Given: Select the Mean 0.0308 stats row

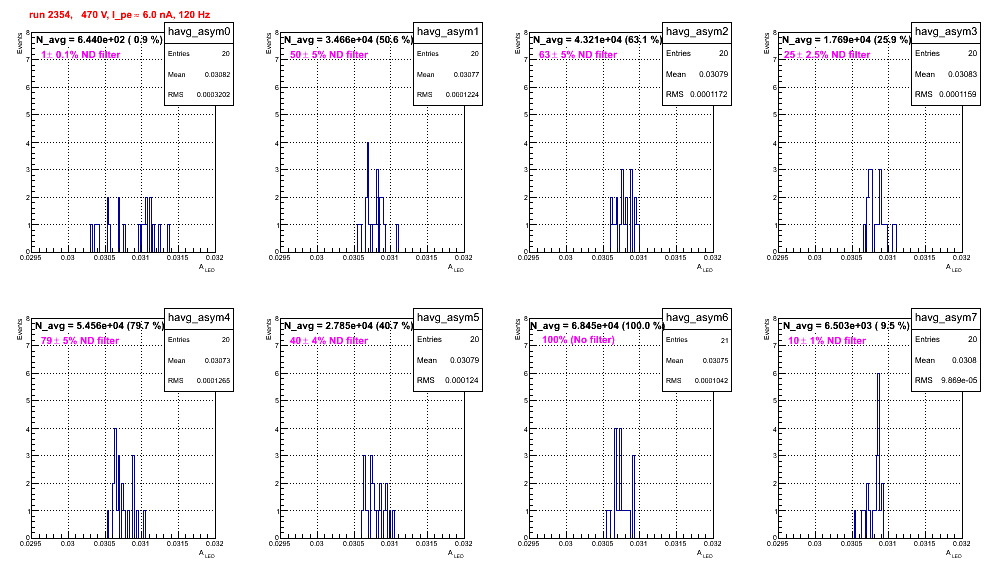Looking at the screenshot, I should pos(946,360).
